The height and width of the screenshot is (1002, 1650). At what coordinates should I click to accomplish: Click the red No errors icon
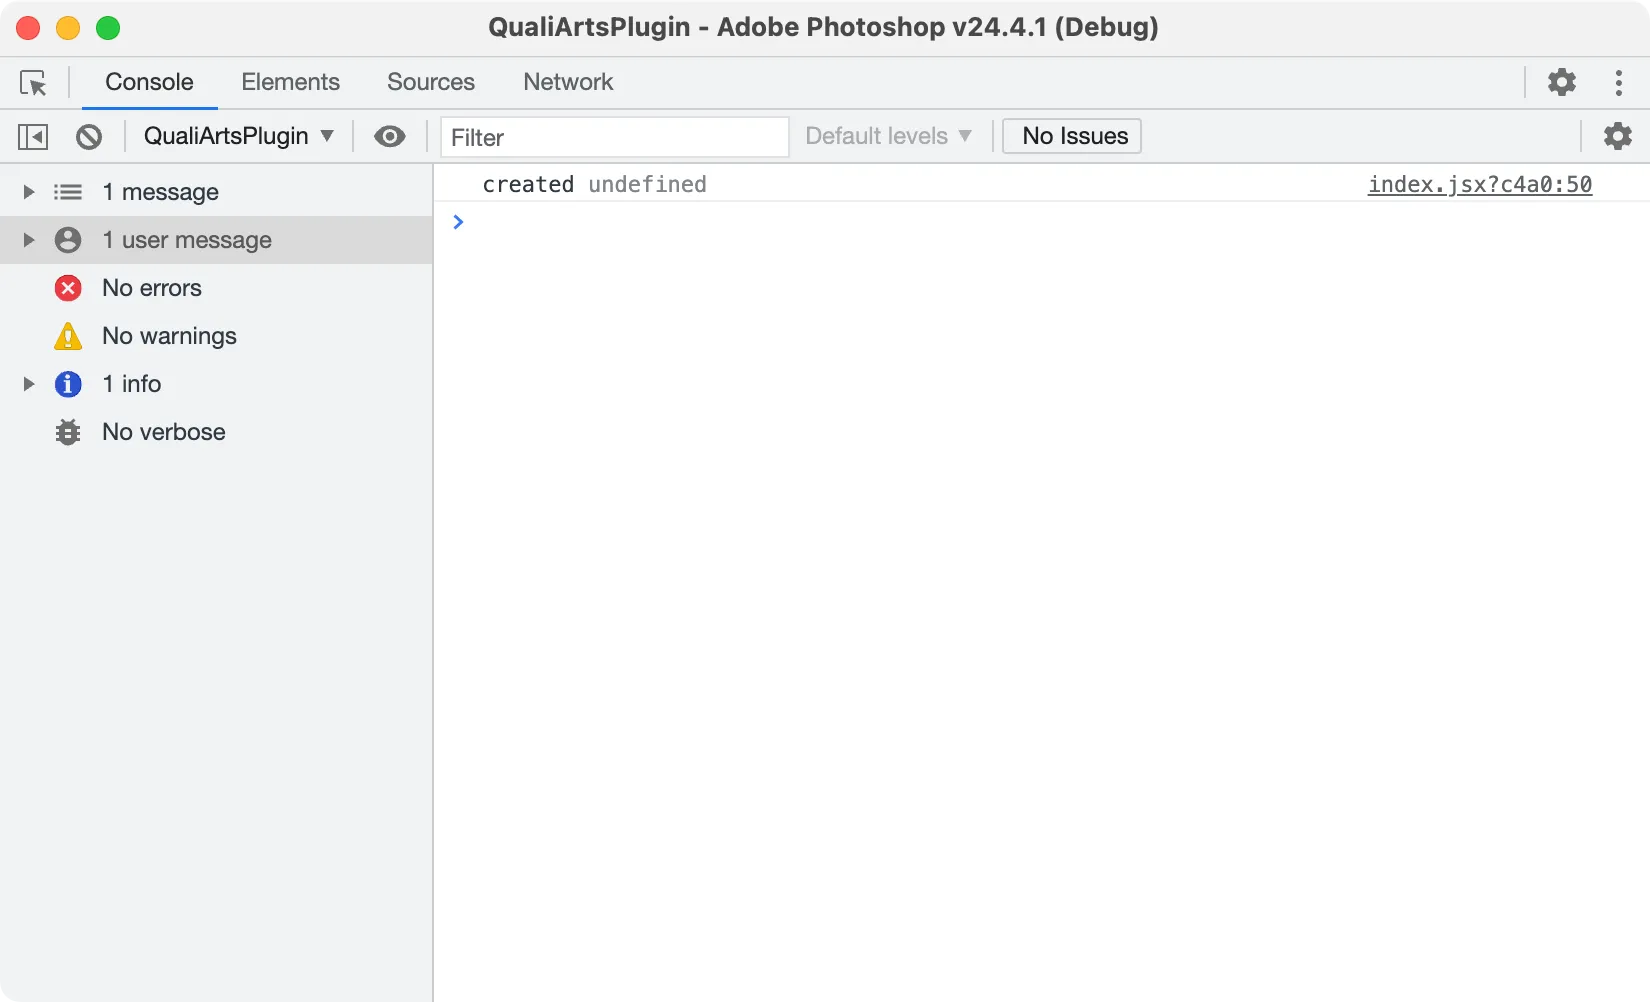pos(68,288)
